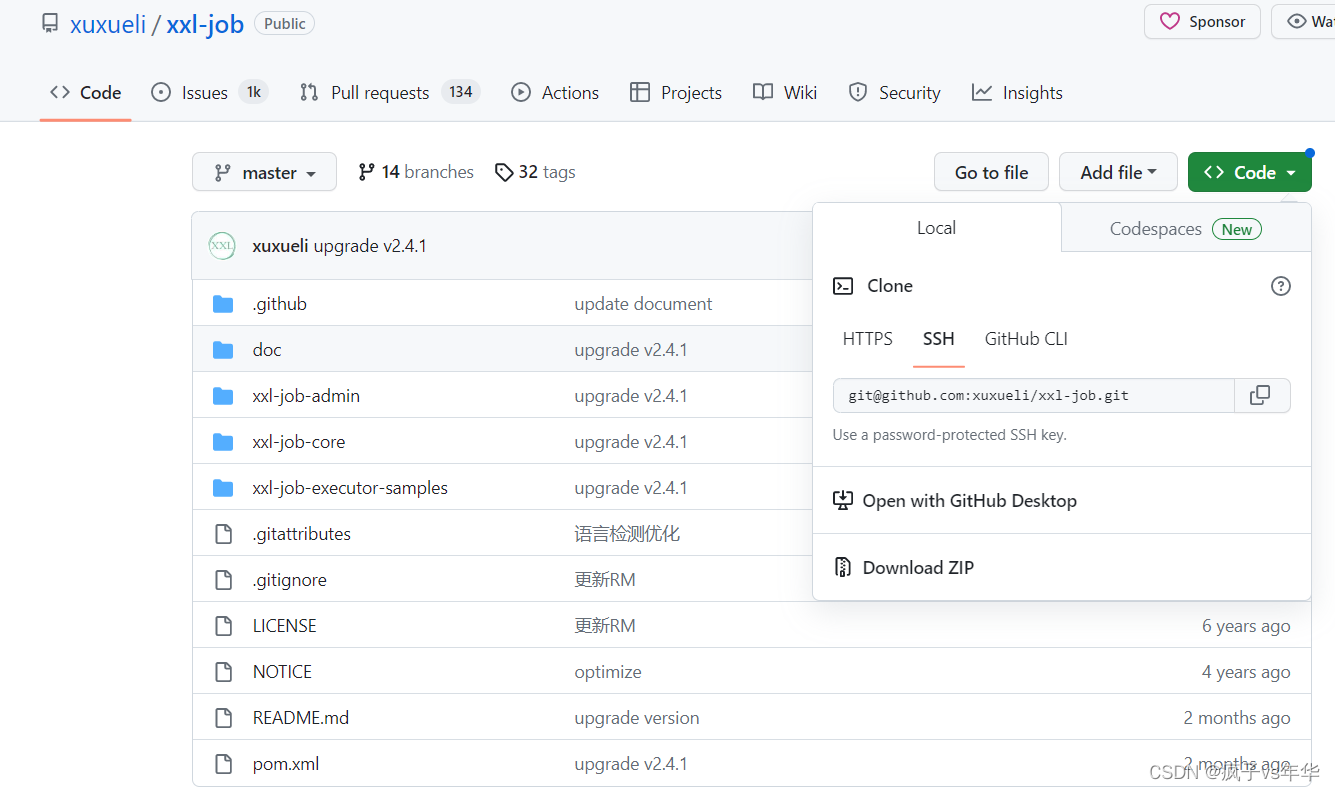
Task: Open the Code repository tab
Action: tap(86, 93)
